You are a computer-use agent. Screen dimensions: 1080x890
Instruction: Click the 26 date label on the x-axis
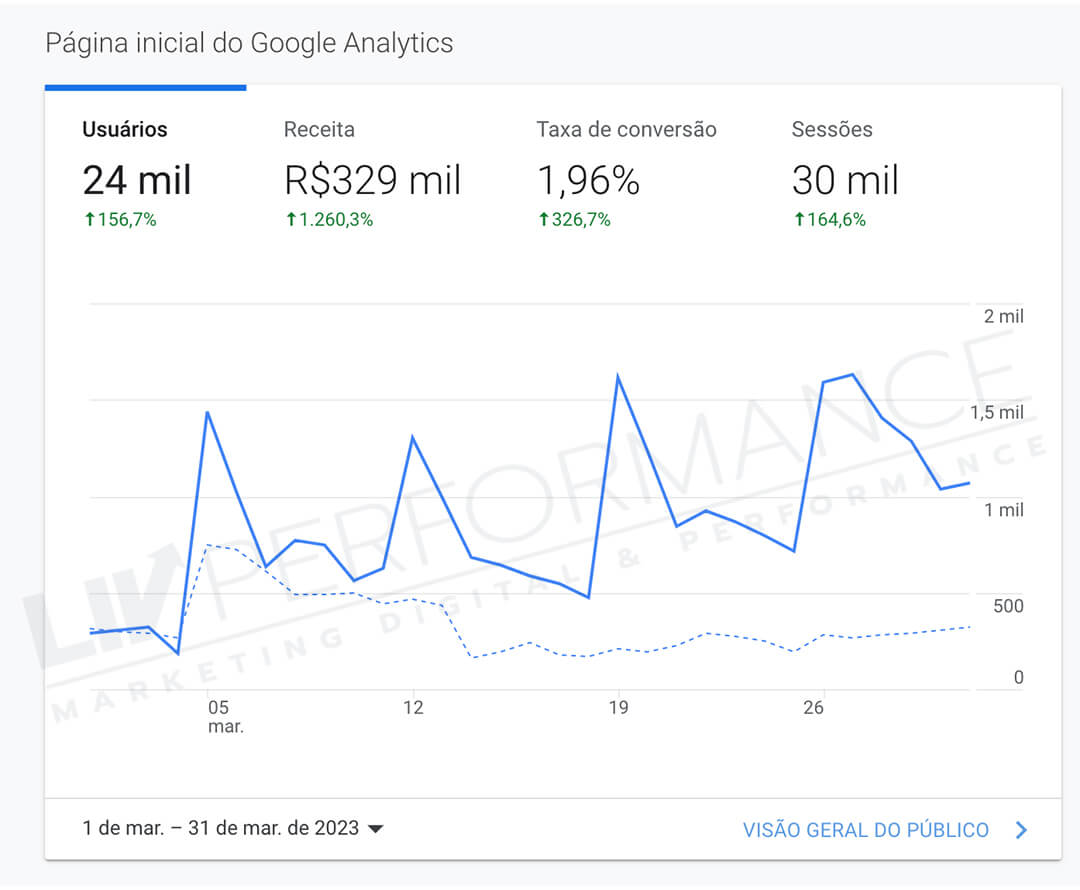(813, 708)
